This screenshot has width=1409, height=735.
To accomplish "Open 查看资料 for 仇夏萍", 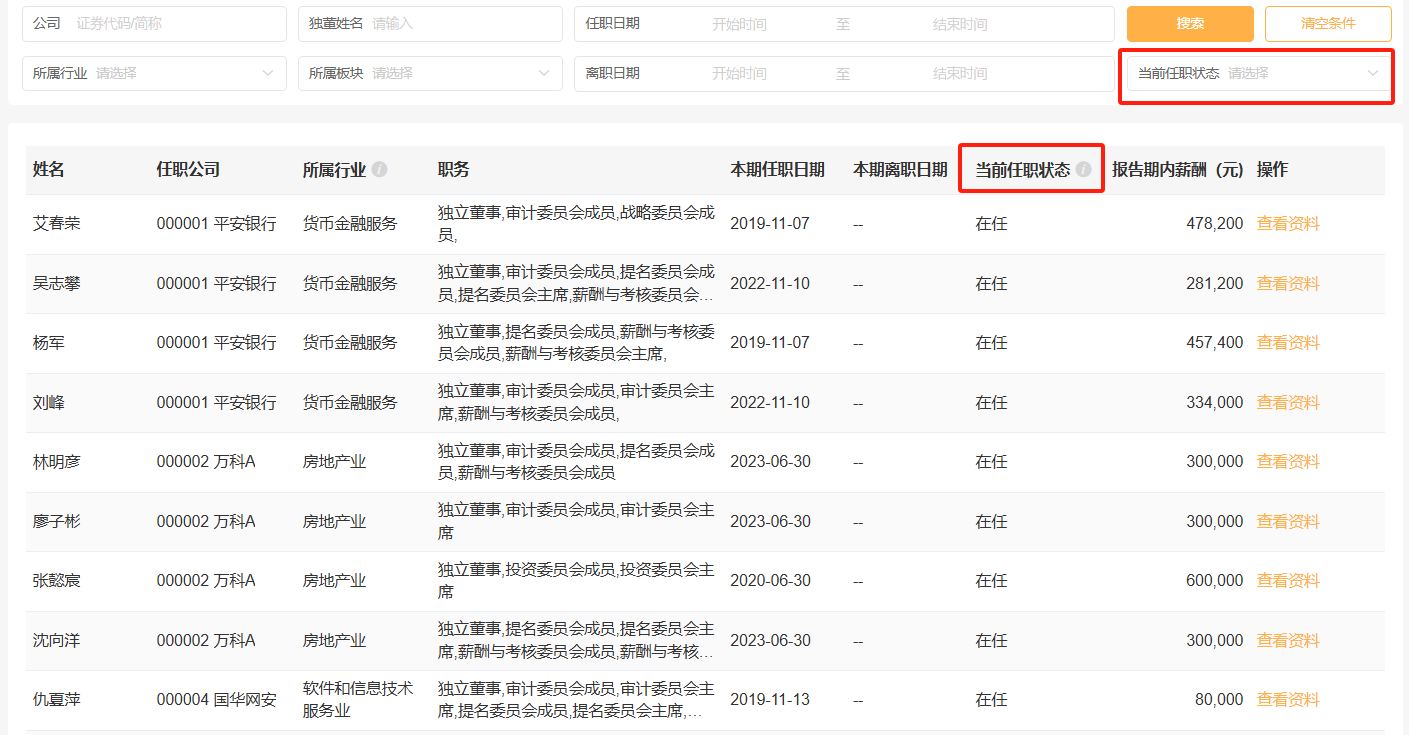I will click(1288, 700).
